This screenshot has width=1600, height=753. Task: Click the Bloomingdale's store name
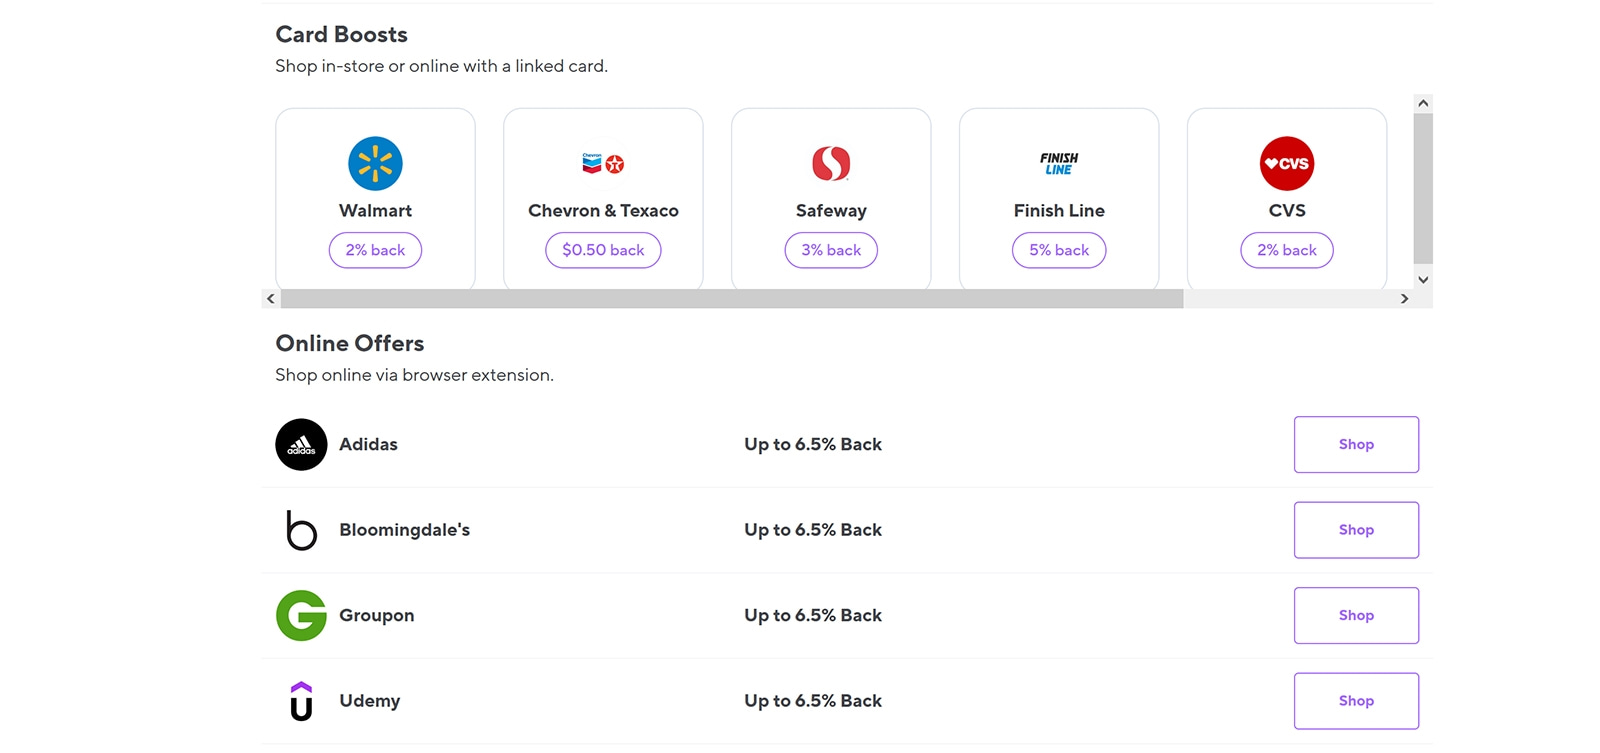(x=404, y=530)
